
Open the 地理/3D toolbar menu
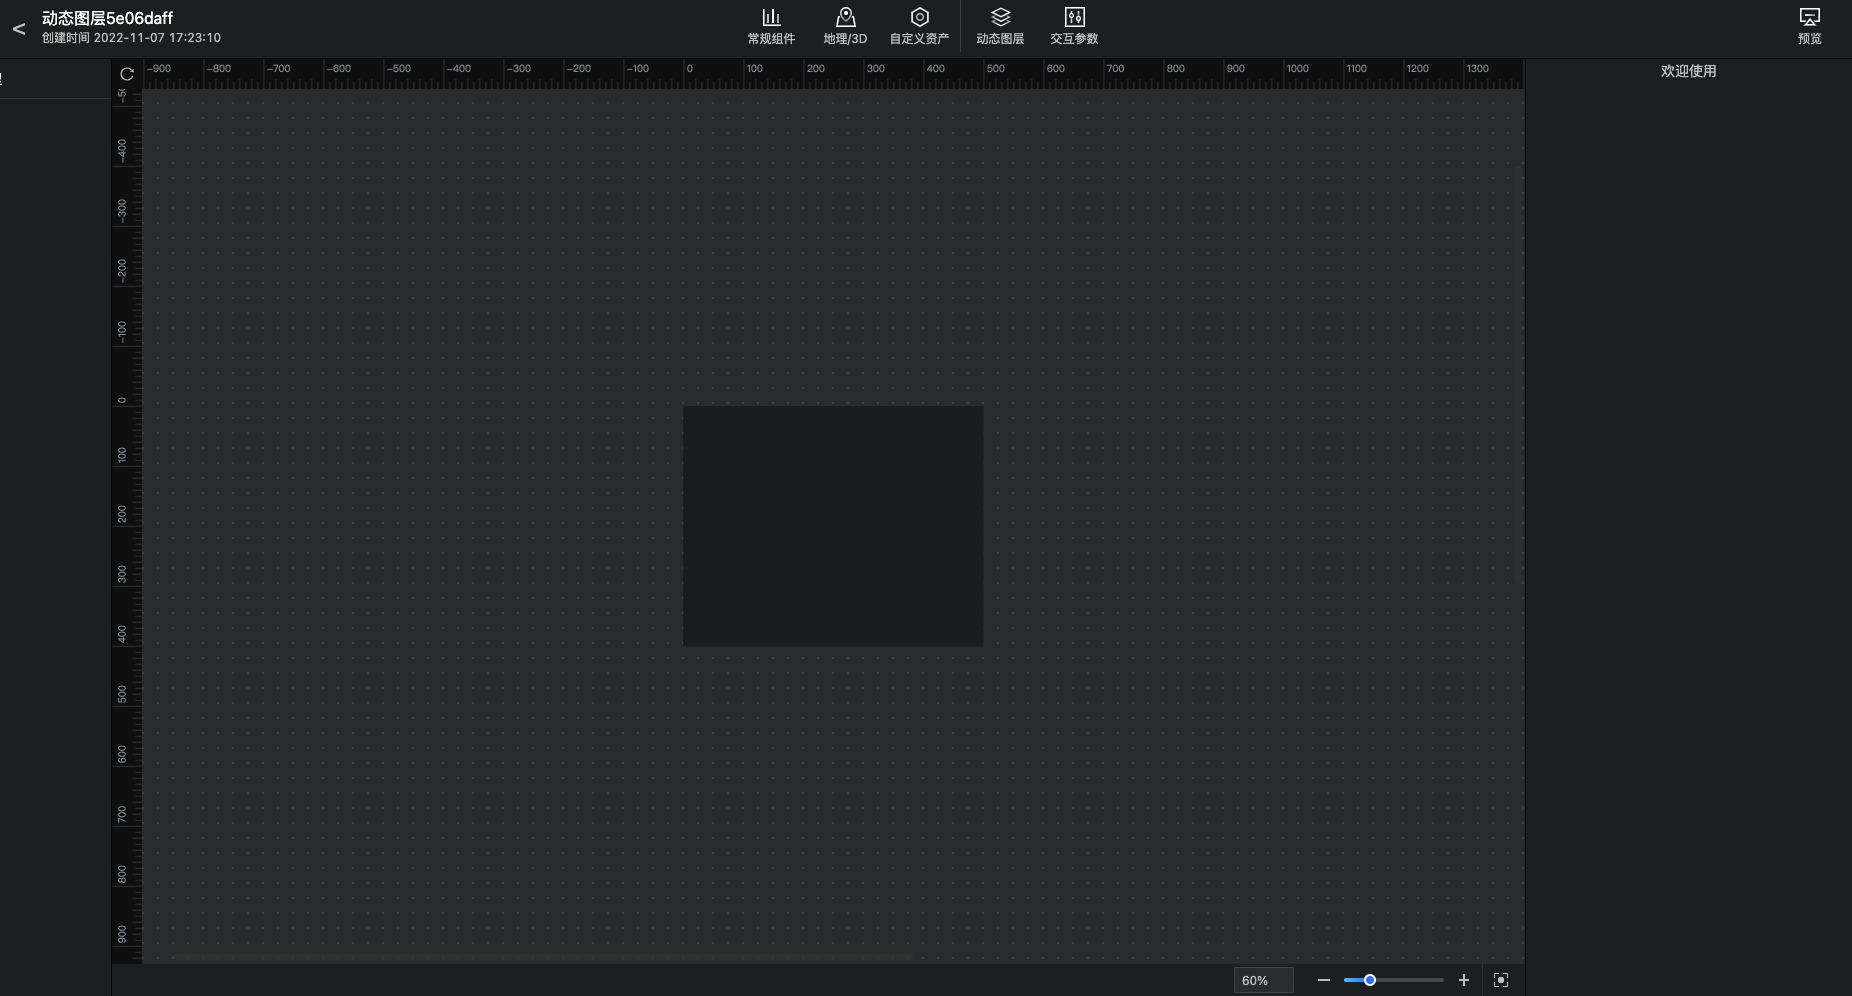[x=845, y=27]
